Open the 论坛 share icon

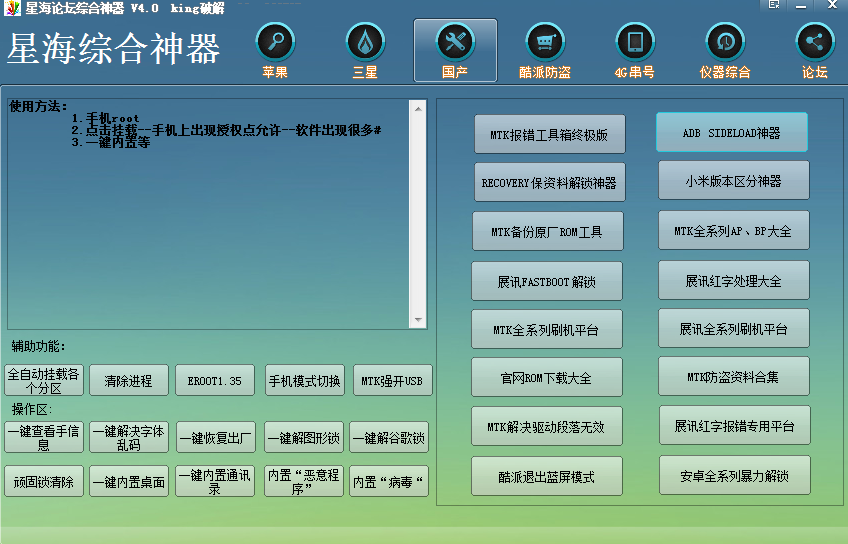tap(815, 42)
